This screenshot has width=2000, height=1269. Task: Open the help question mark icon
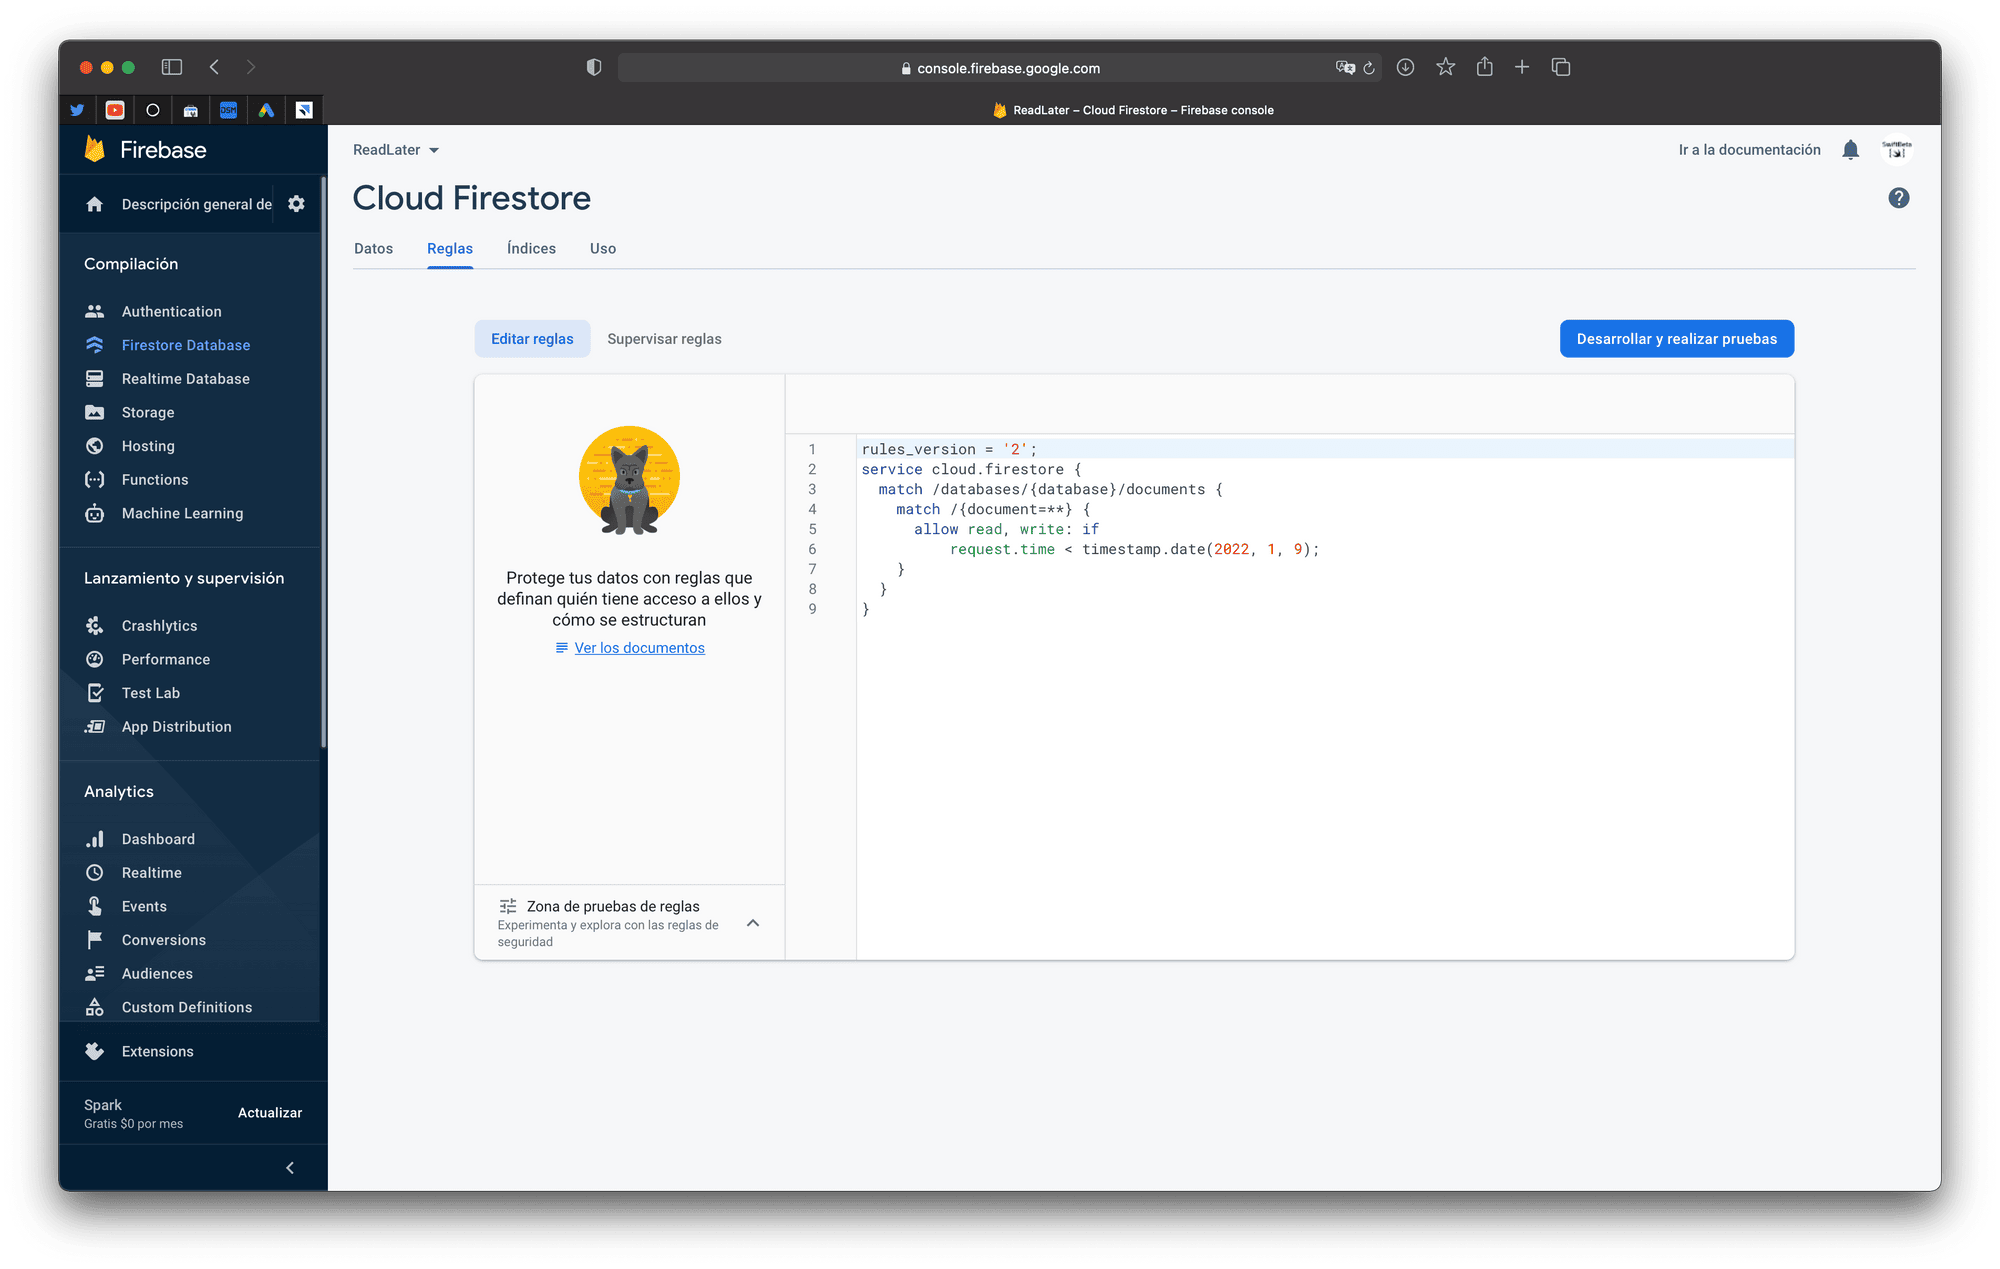(1898, 198)
